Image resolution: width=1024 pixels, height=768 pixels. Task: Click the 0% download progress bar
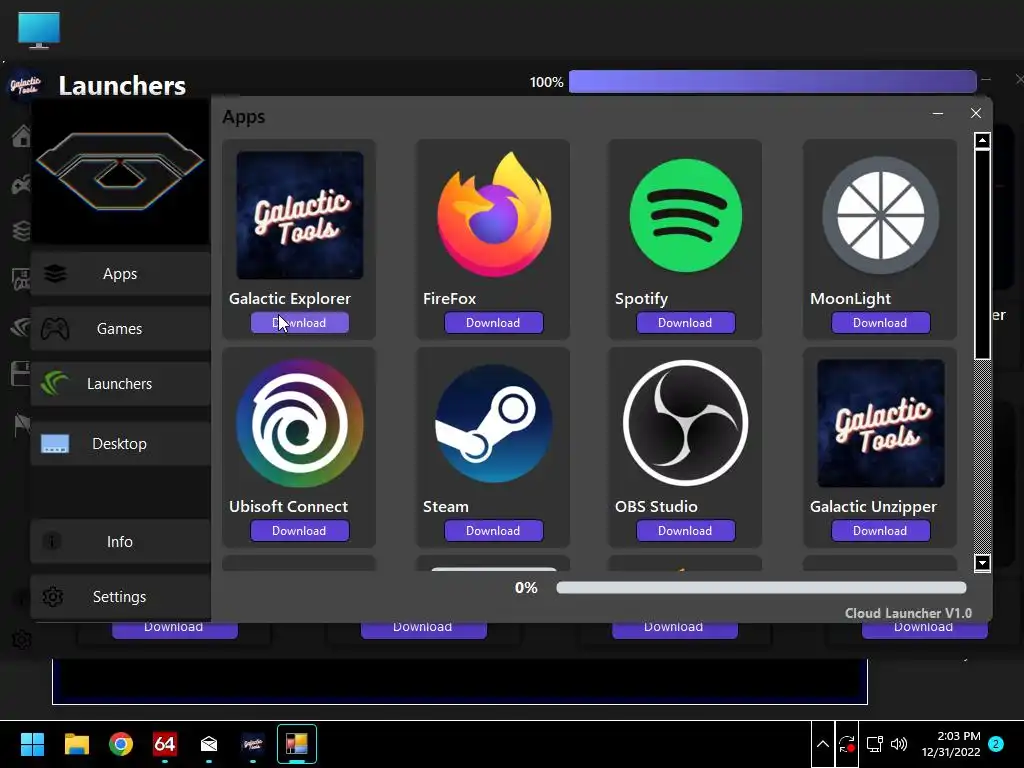coord(761,588)
